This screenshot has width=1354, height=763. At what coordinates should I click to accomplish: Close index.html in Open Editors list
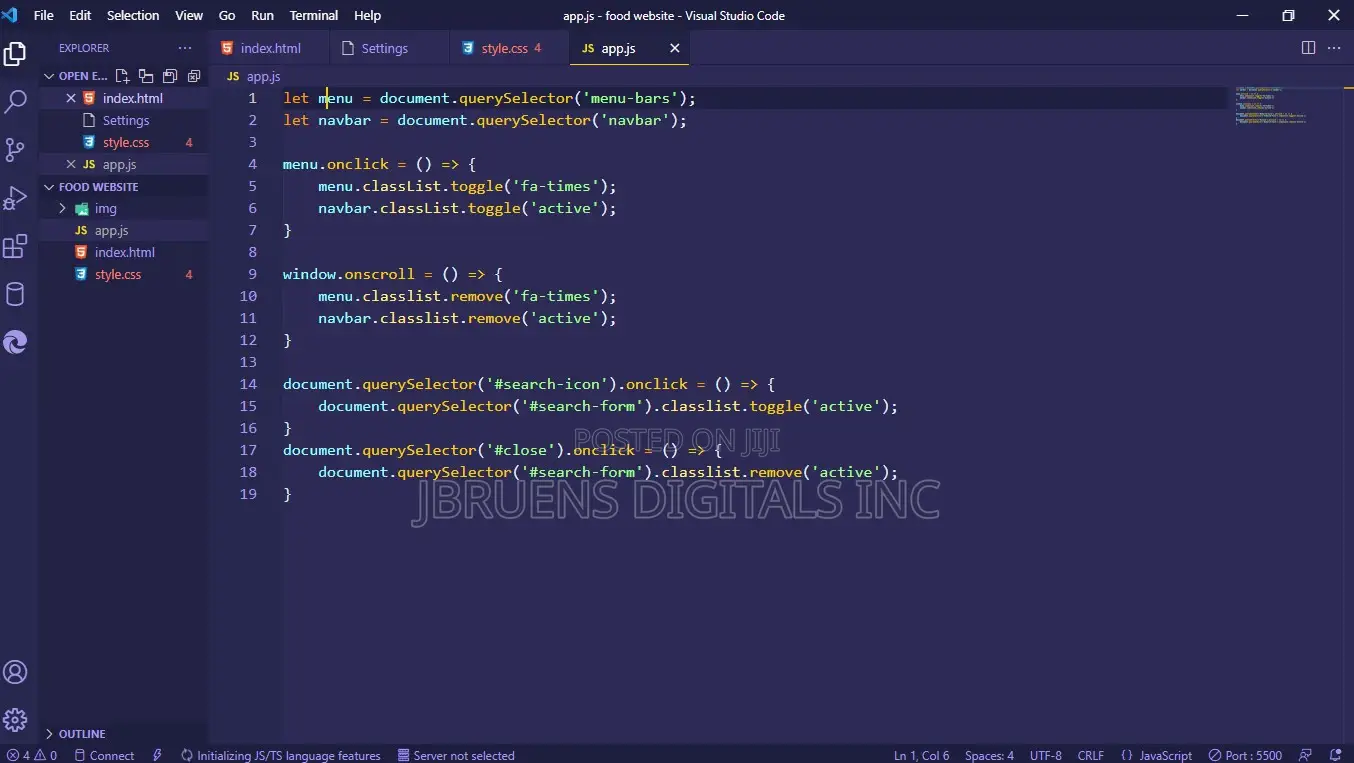point(71,98)
